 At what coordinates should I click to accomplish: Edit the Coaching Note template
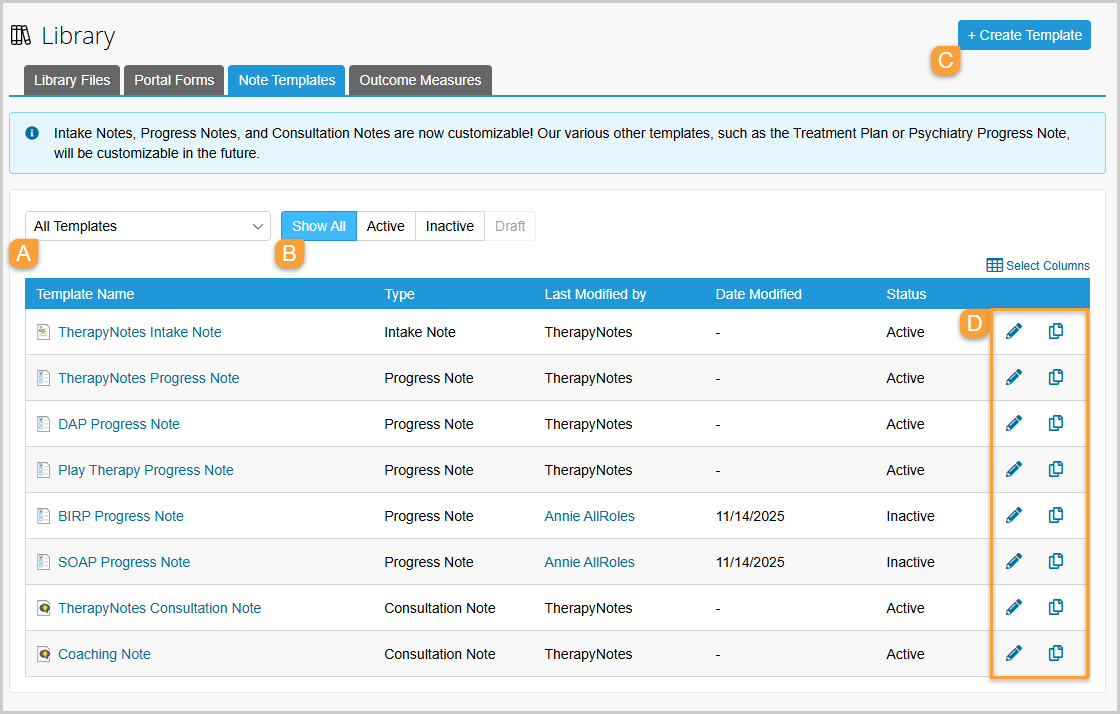tap(1014, 653)
